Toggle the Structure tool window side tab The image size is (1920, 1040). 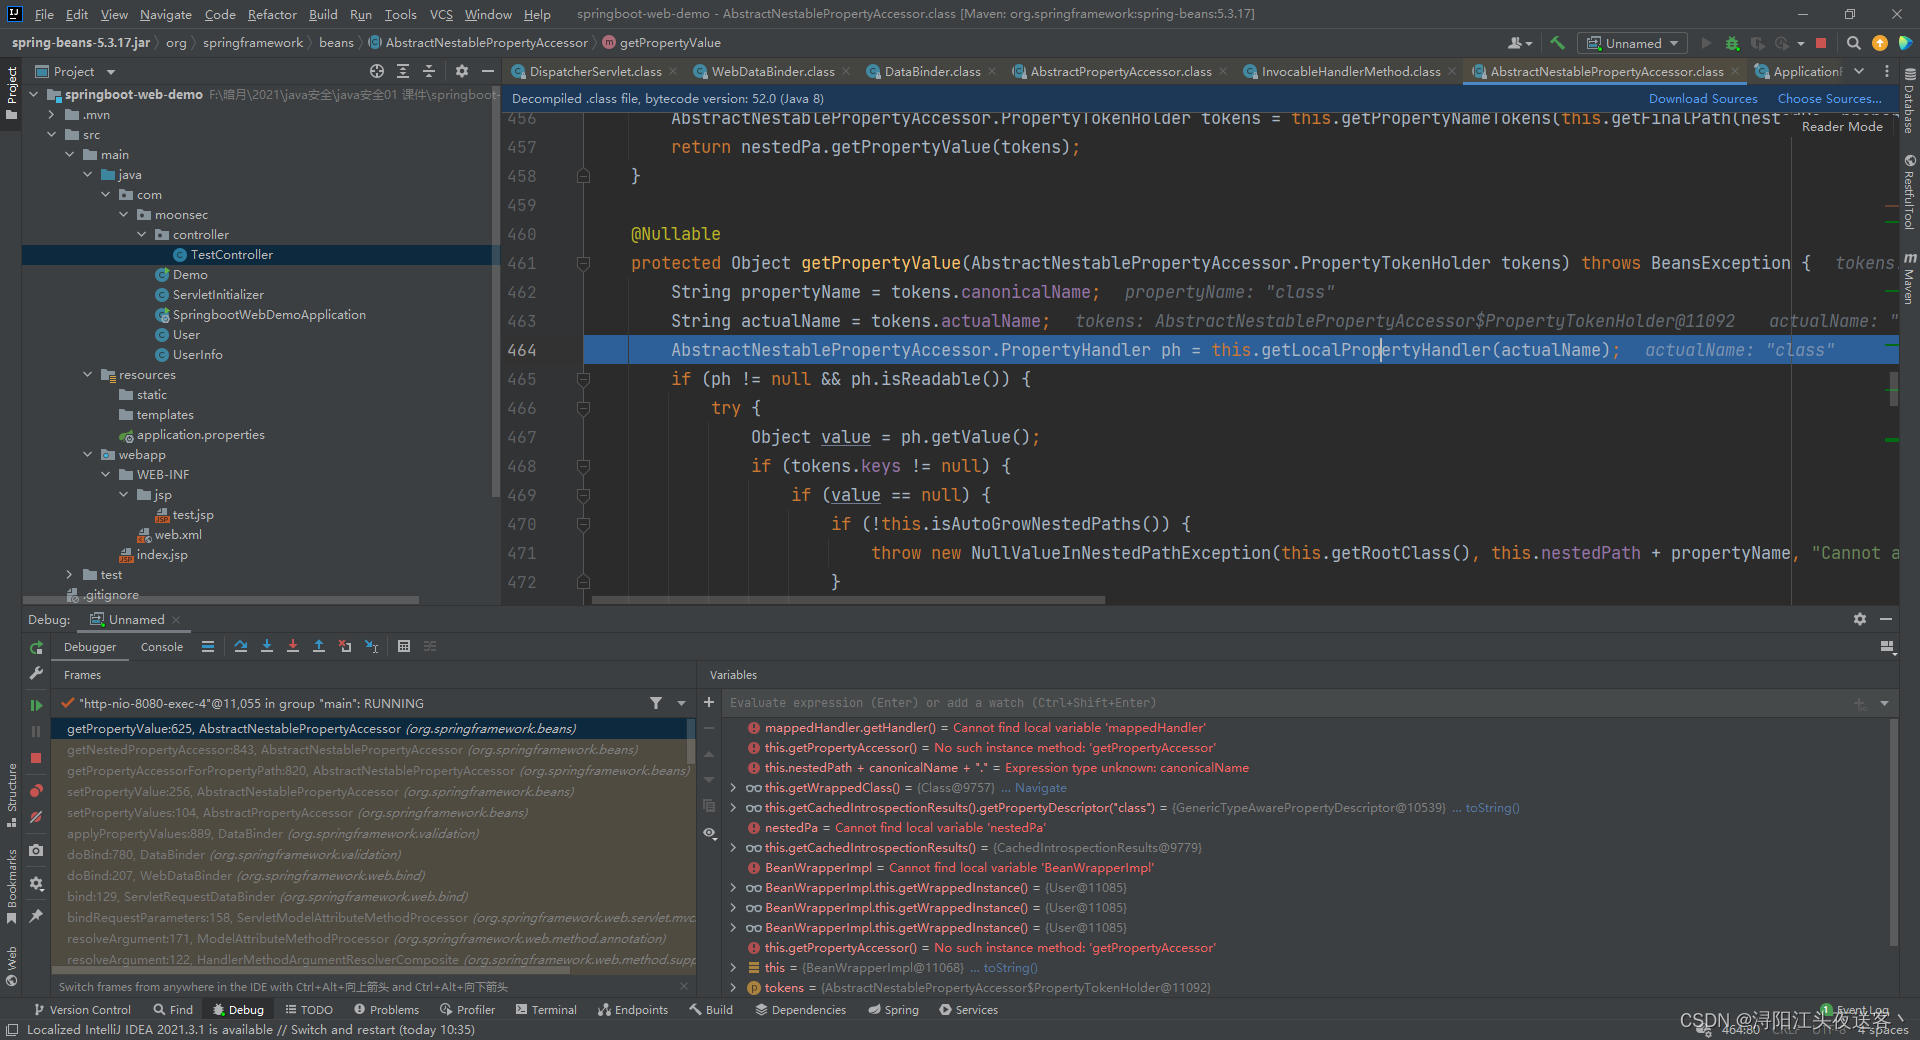click(11, 795)
